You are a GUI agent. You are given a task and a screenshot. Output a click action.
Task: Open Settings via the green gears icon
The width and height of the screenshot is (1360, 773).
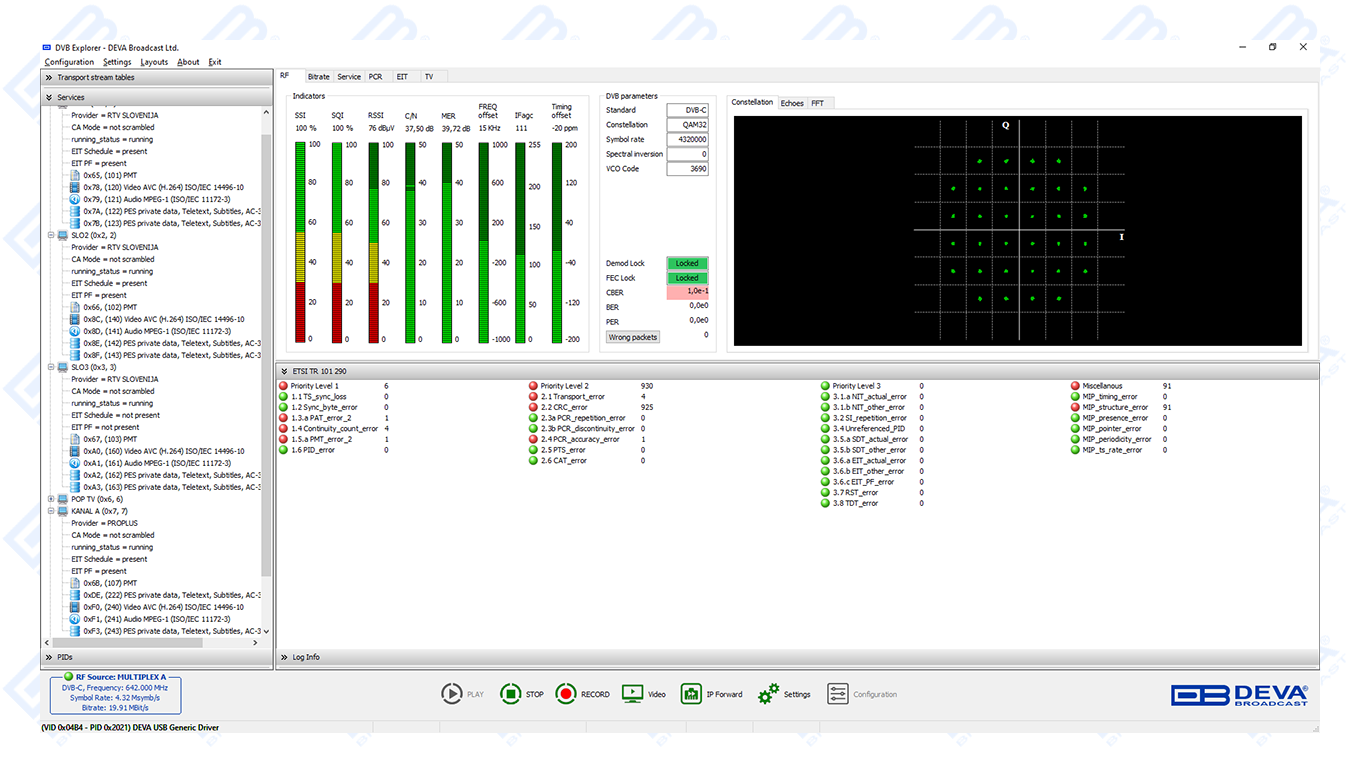(768, 694)
